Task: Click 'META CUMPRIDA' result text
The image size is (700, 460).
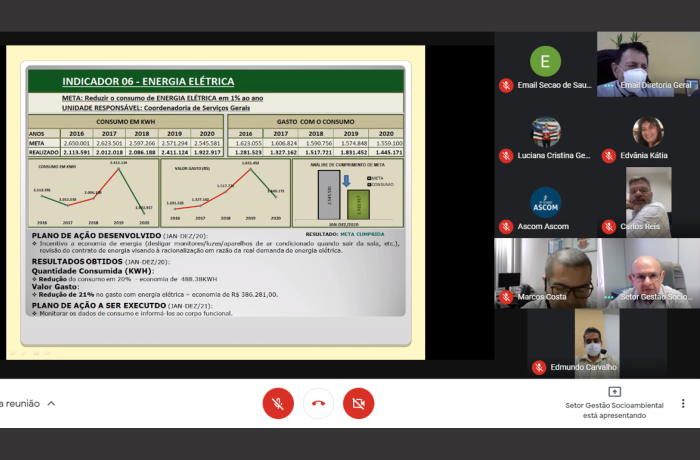Action: 362,234
